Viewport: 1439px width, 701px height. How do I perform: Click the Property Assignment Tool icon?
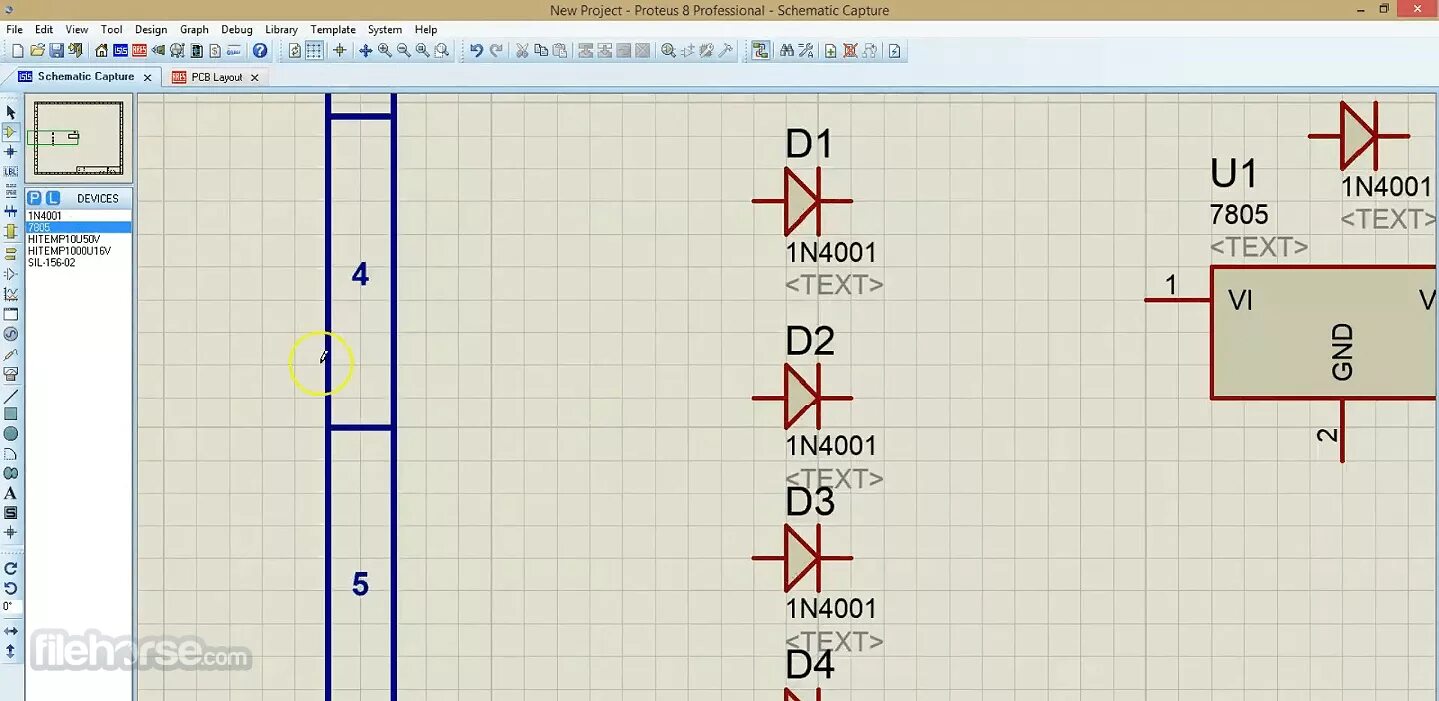pyautogui.click(x=805, y=51)
